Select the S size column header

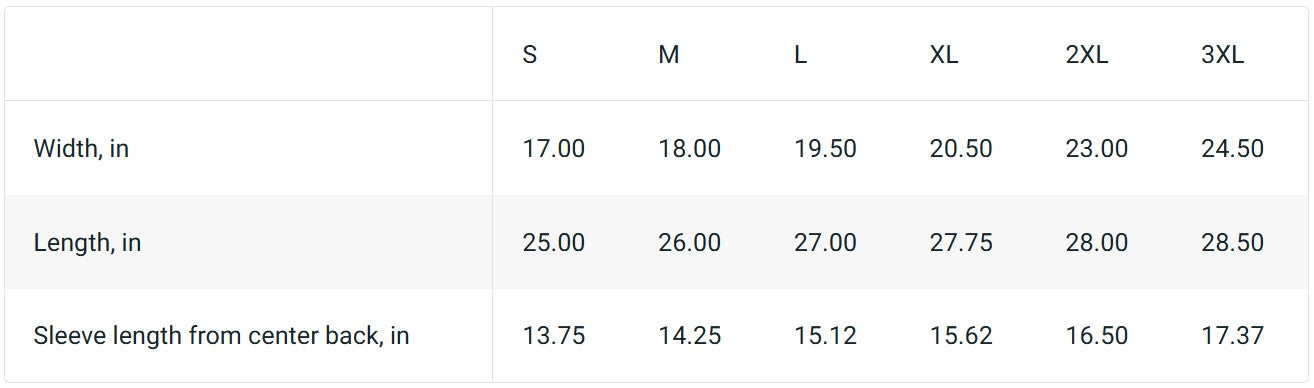[x=530, y=55]
